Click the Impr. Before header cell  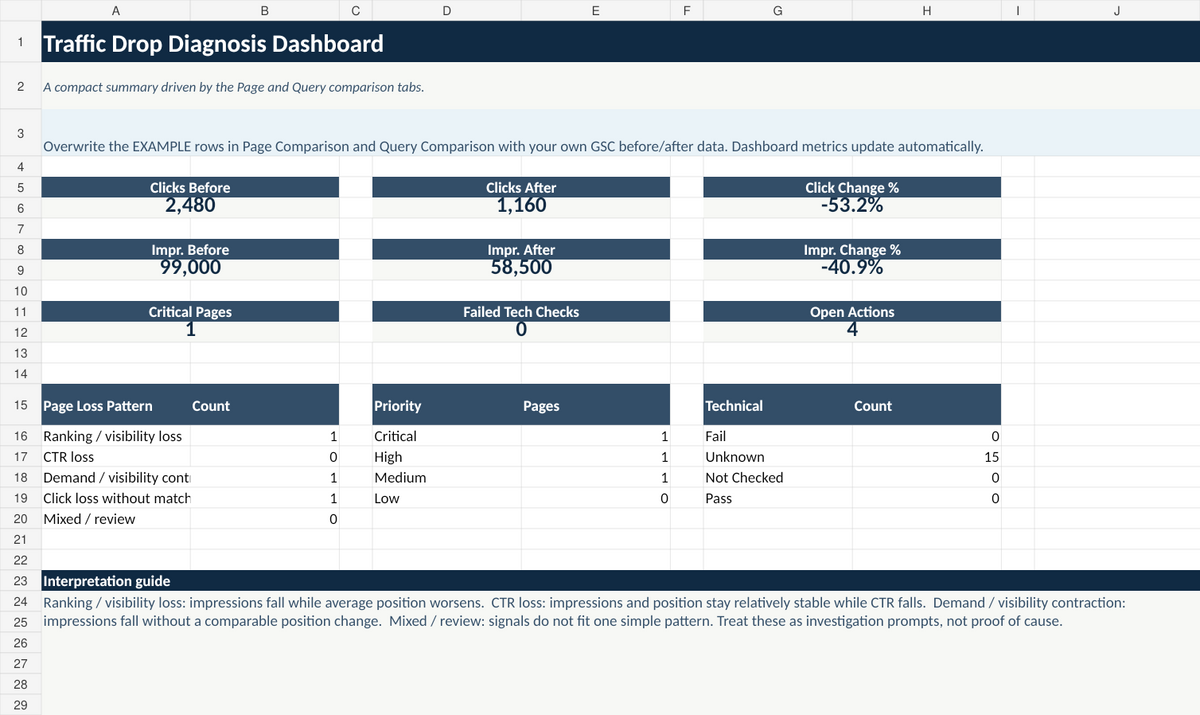190,250
